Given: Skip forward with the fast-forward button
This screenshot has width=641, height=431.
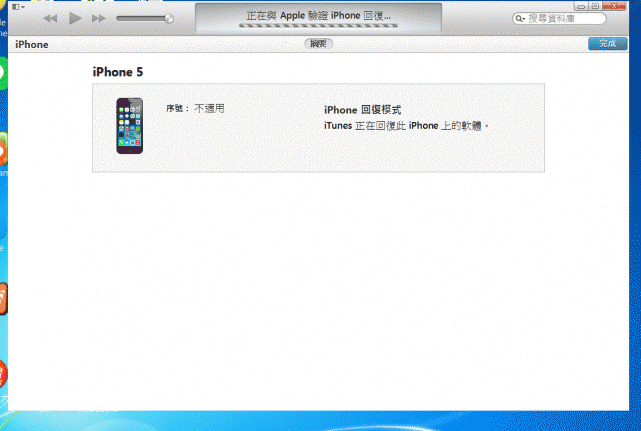Looking at the screenshot, I should tap(99, 18).
